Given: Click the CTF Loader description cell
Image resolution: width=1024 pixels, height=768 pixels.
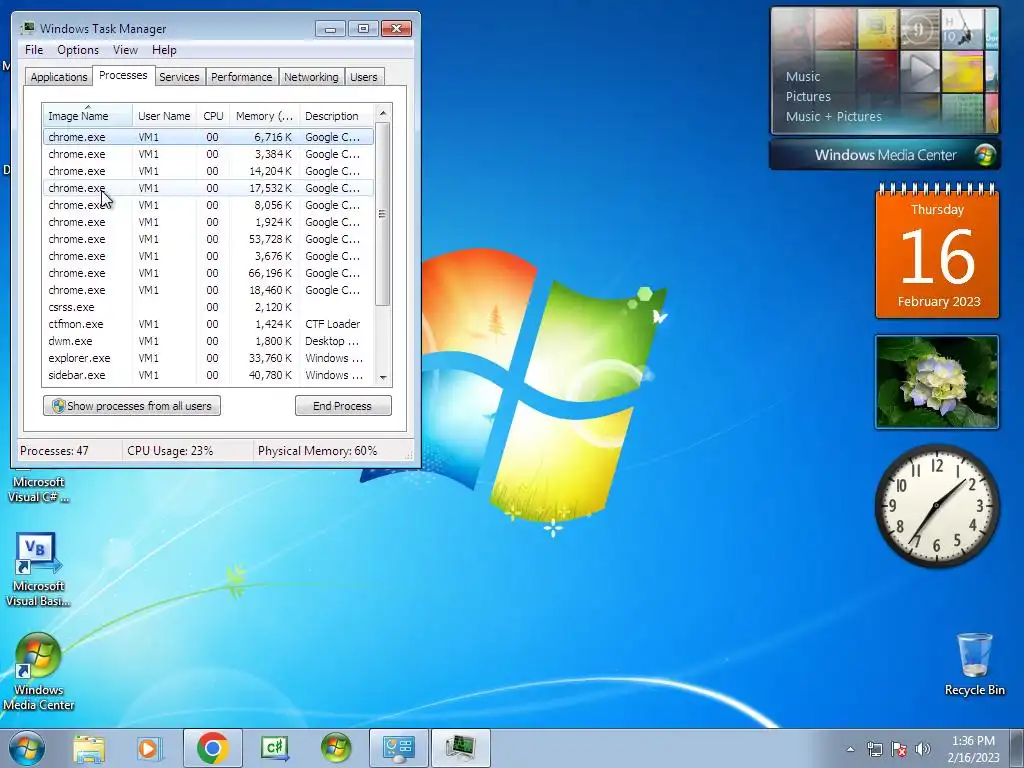Looking at the screenshot, I should [x=332, y=324].
